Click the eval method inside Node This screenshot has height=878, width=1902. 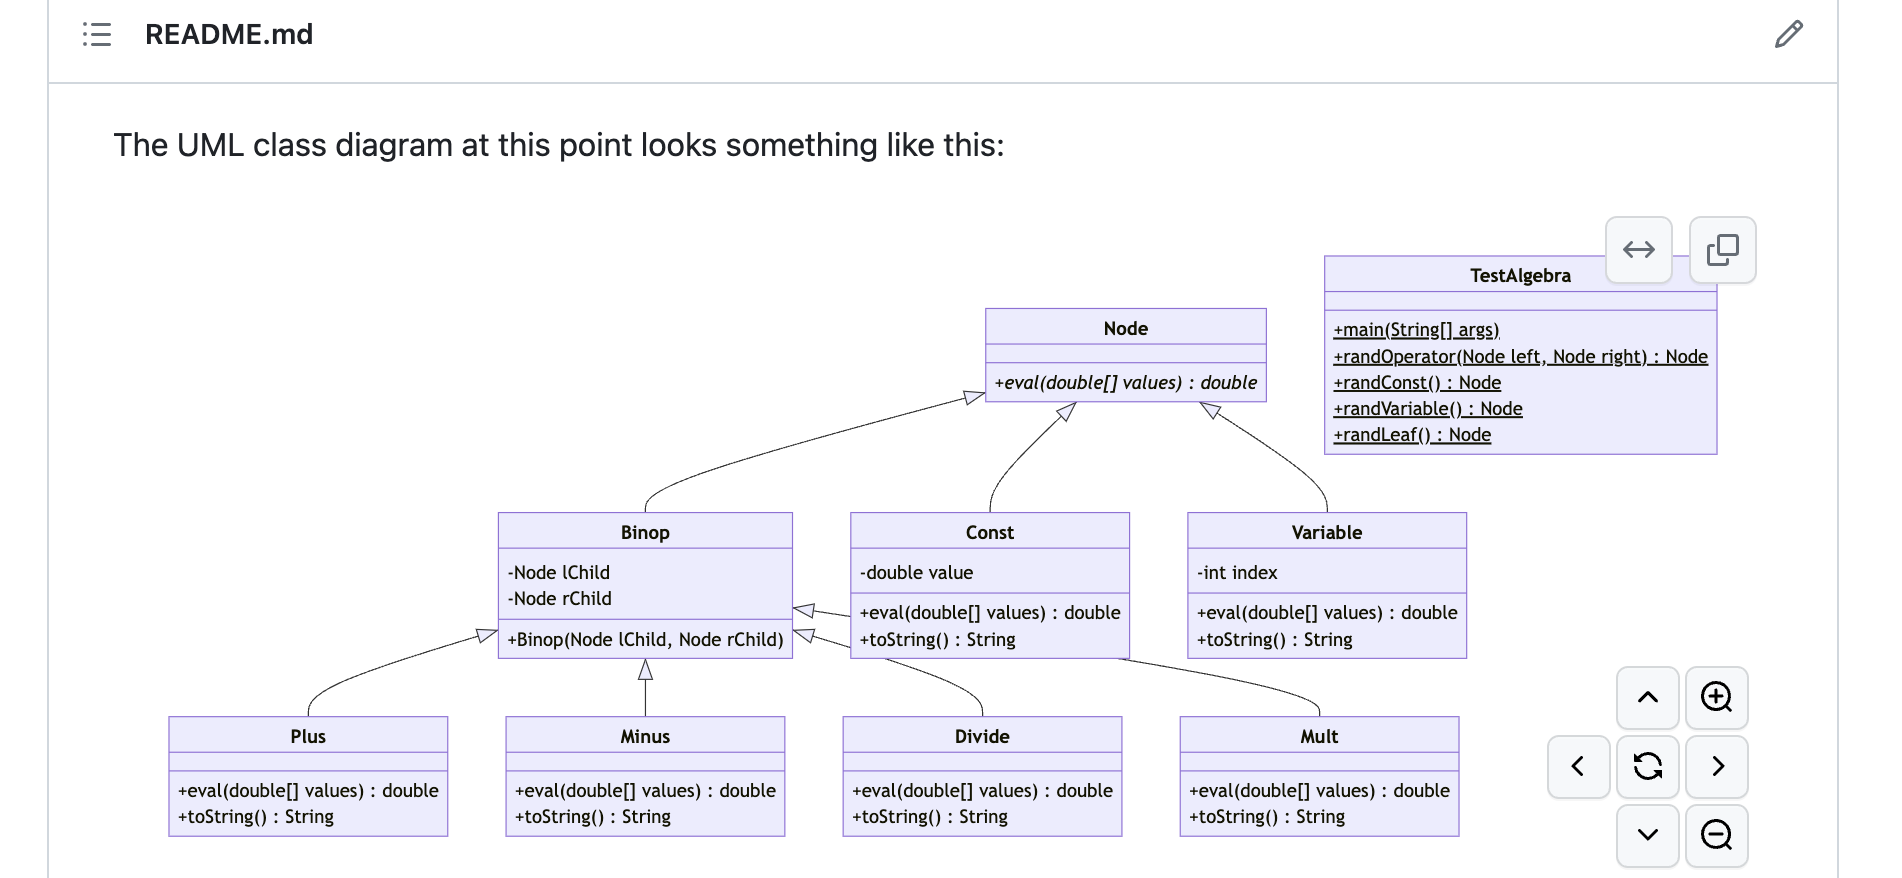pos(1125,382)
